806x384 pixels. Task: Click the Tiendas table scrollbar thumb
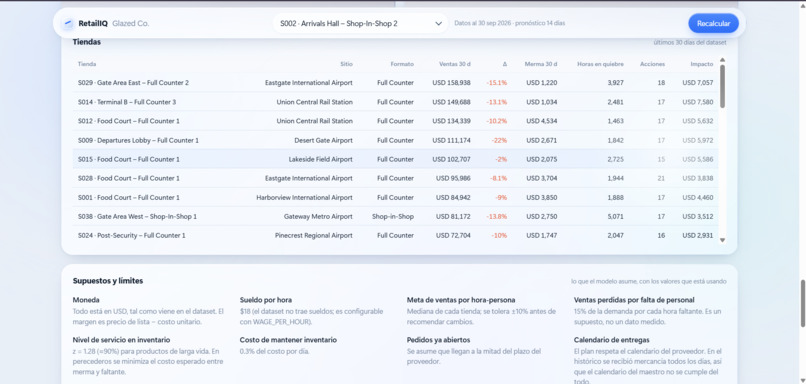click(722, 86)
